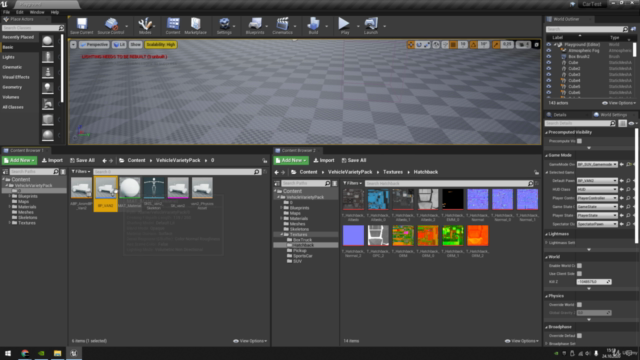Open the Window menu
The width and height of the screenshot is (640, 360).
(x=37, y=12)
